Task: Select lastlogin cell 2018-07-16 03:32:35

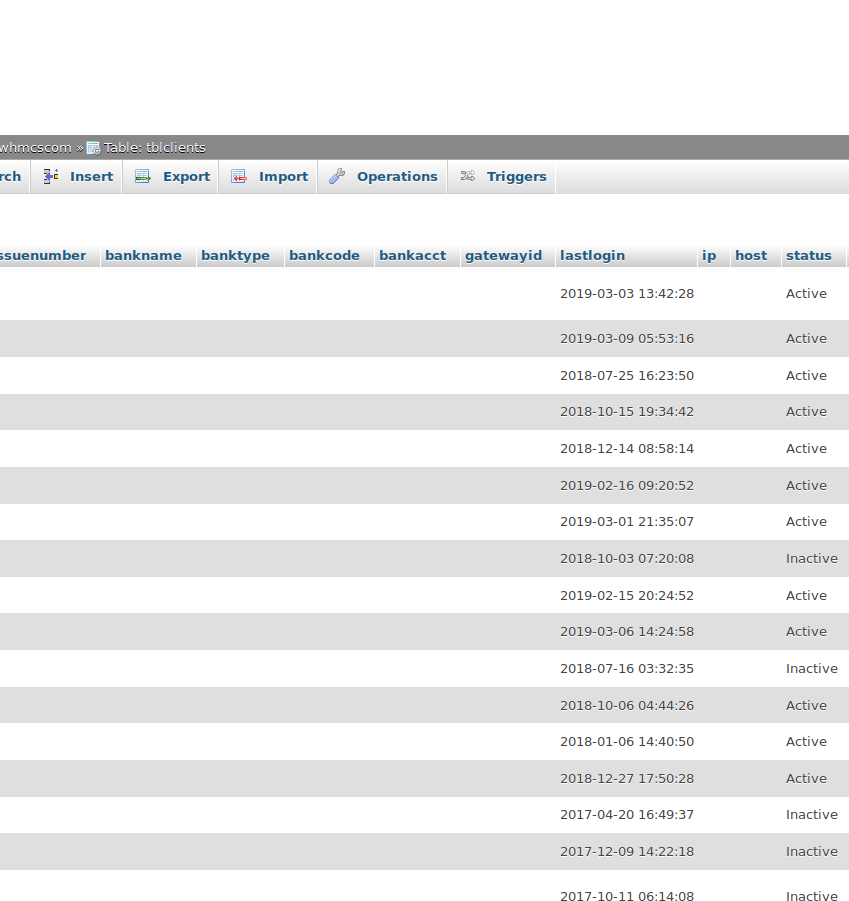Action: tap(627, 668)
